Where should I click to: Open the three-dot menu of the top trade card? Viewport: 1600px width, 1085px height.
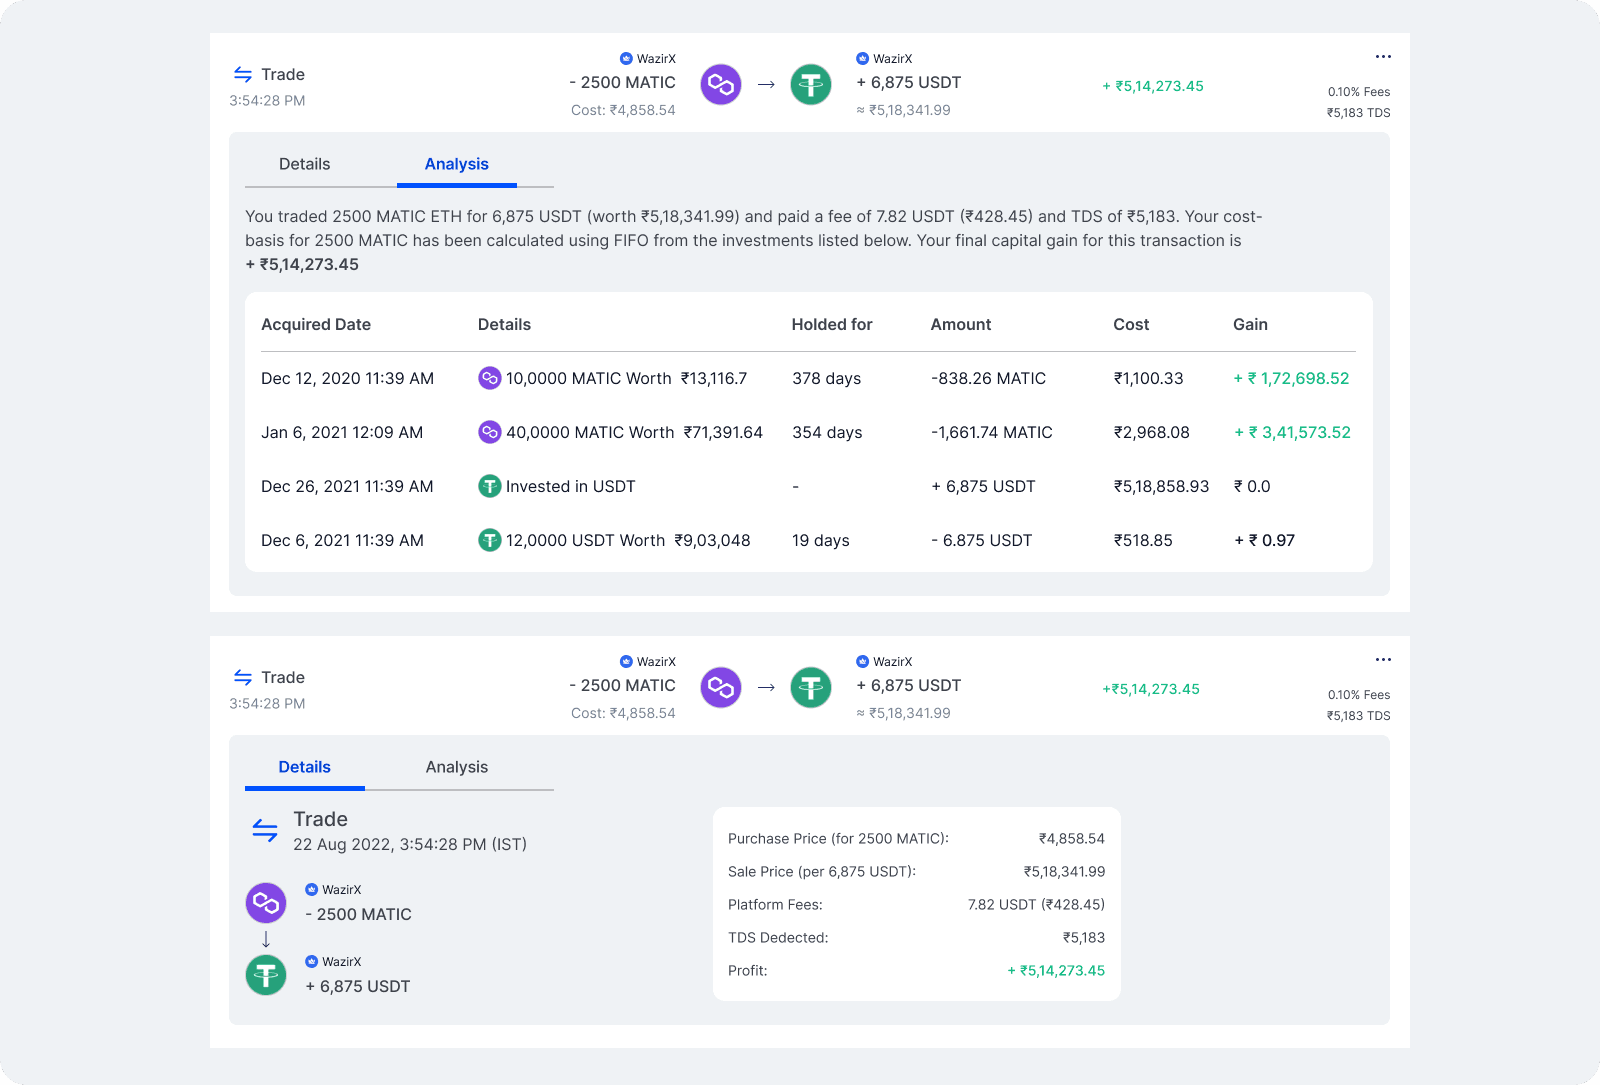tap(1383, 57)
